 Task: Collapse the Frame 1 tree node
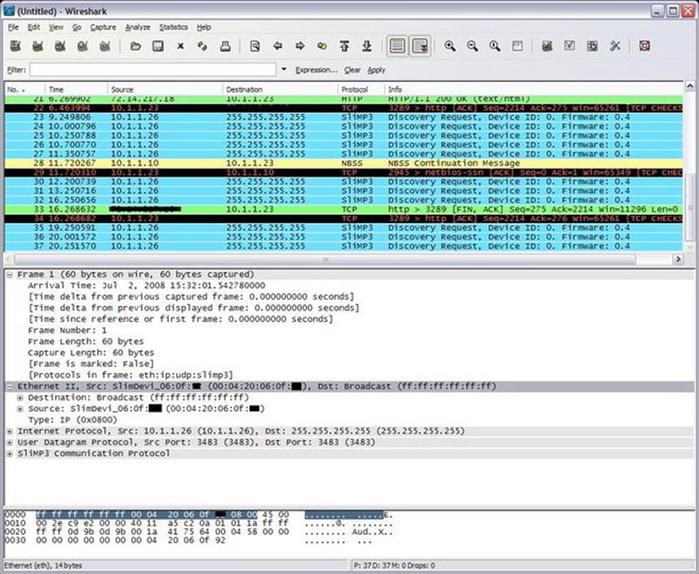(x=9, y=275)
